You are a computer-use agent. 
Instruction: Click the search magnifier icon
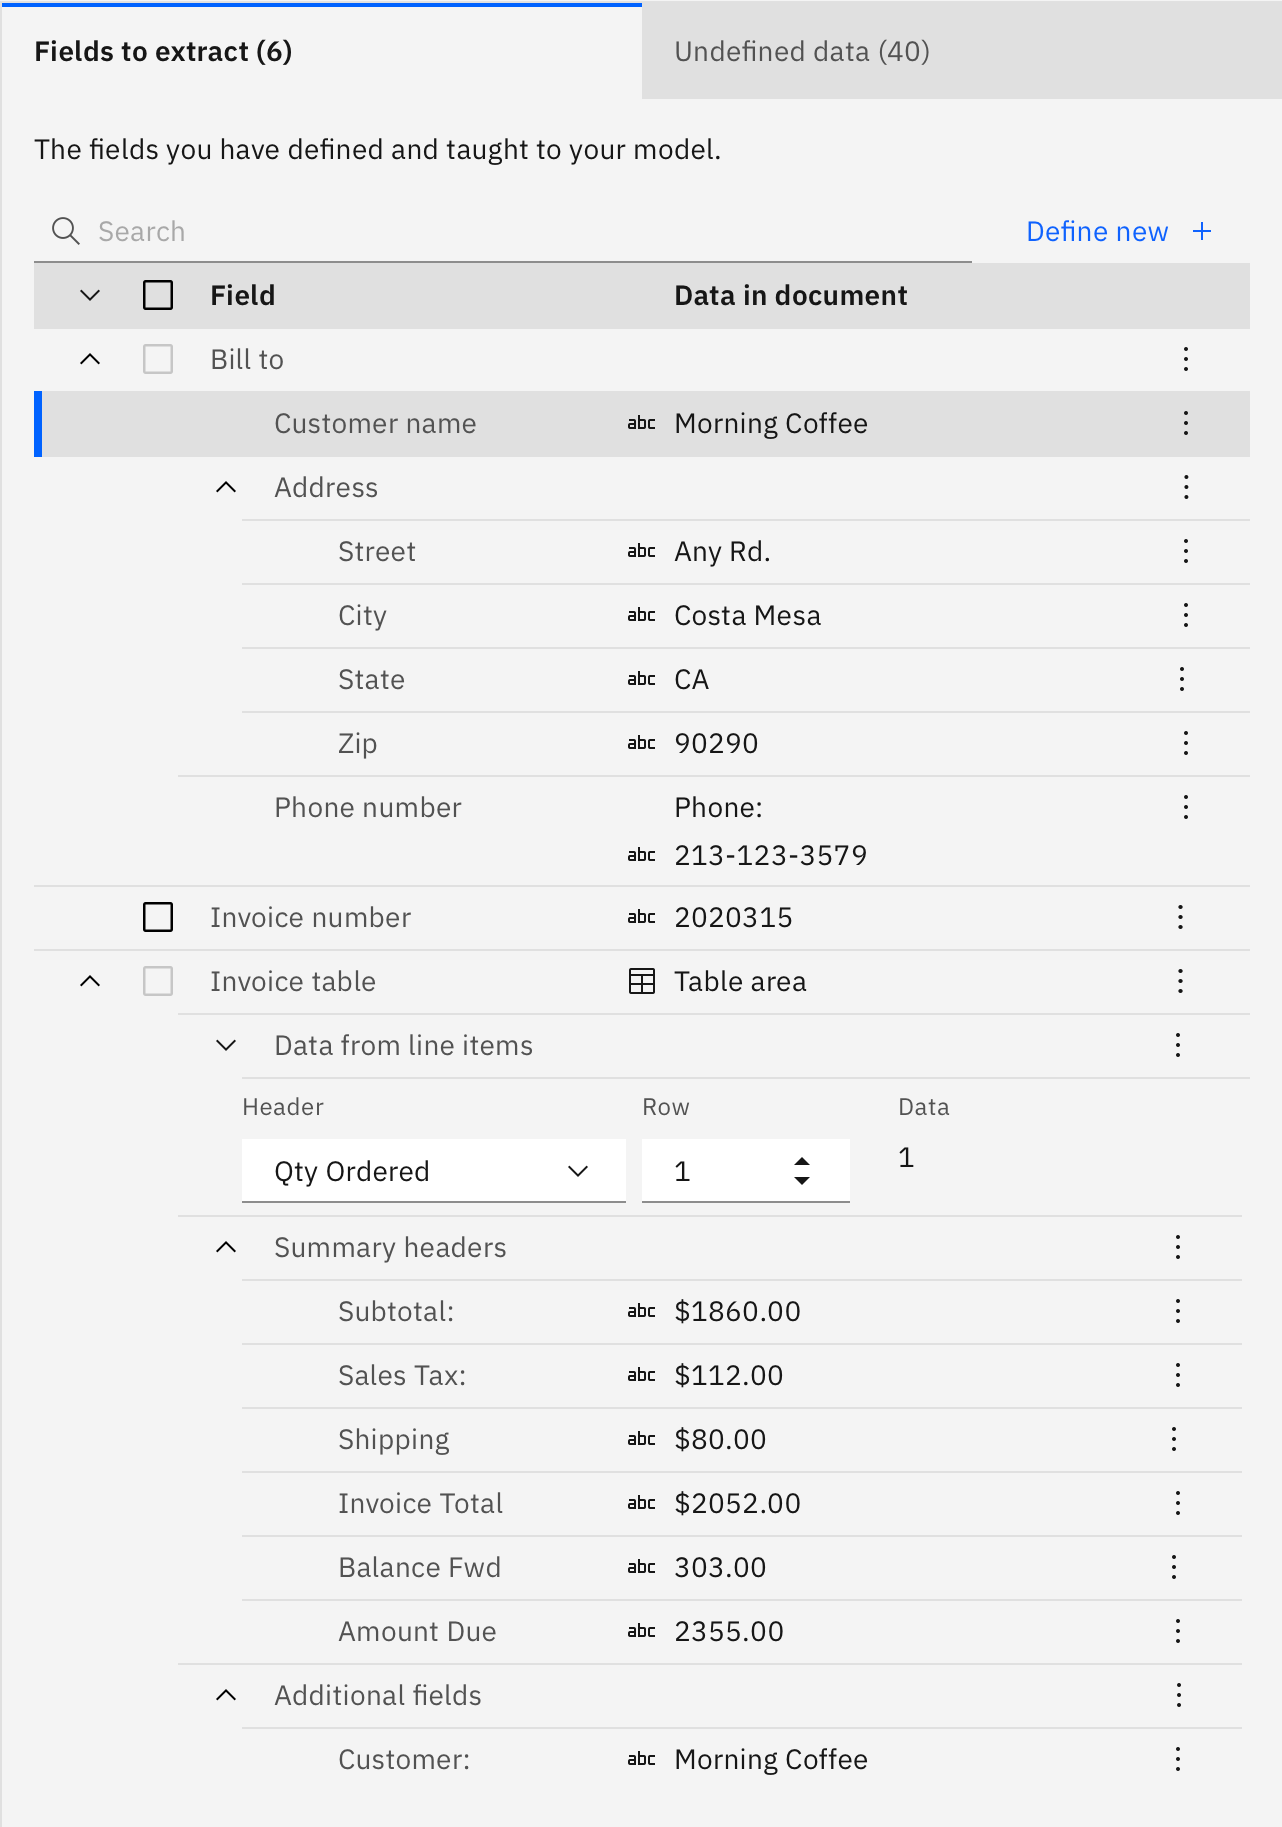[x=66, y=231]
